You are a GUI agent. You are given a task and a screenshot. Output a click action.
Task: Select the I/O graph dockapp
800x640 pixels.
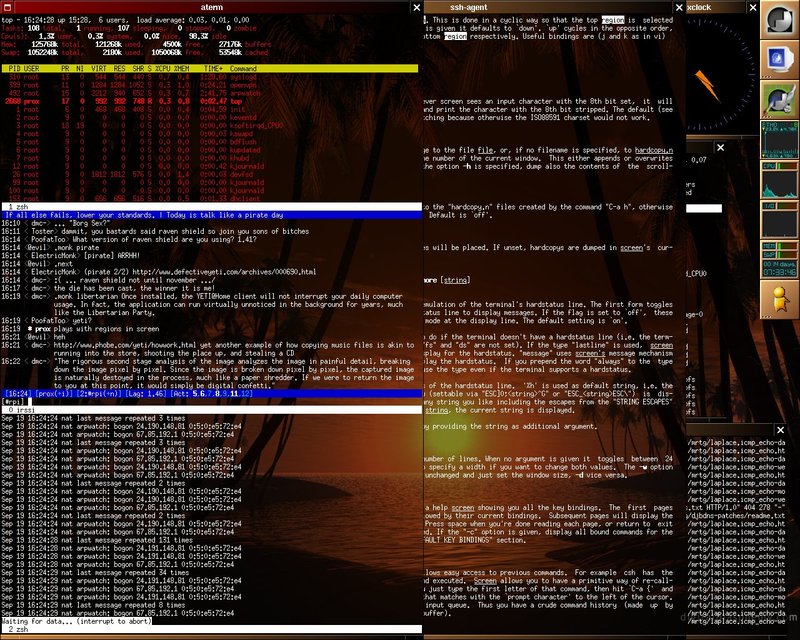(780, 219)
